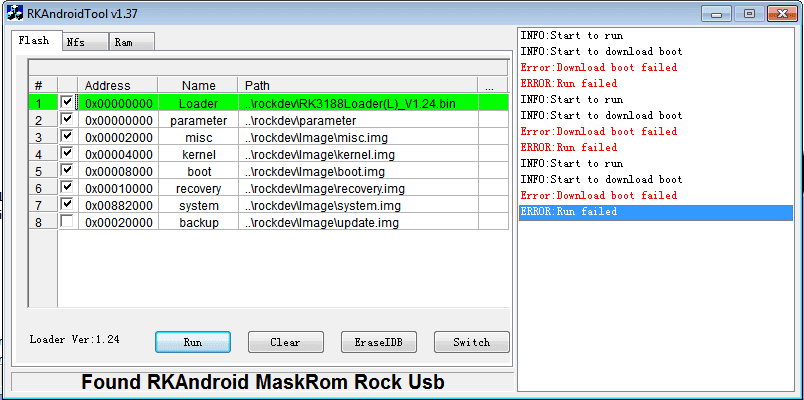Viewport: 804px width, 400px height.
Task: Click the backup name cell
Action: [x=198, y=223]
